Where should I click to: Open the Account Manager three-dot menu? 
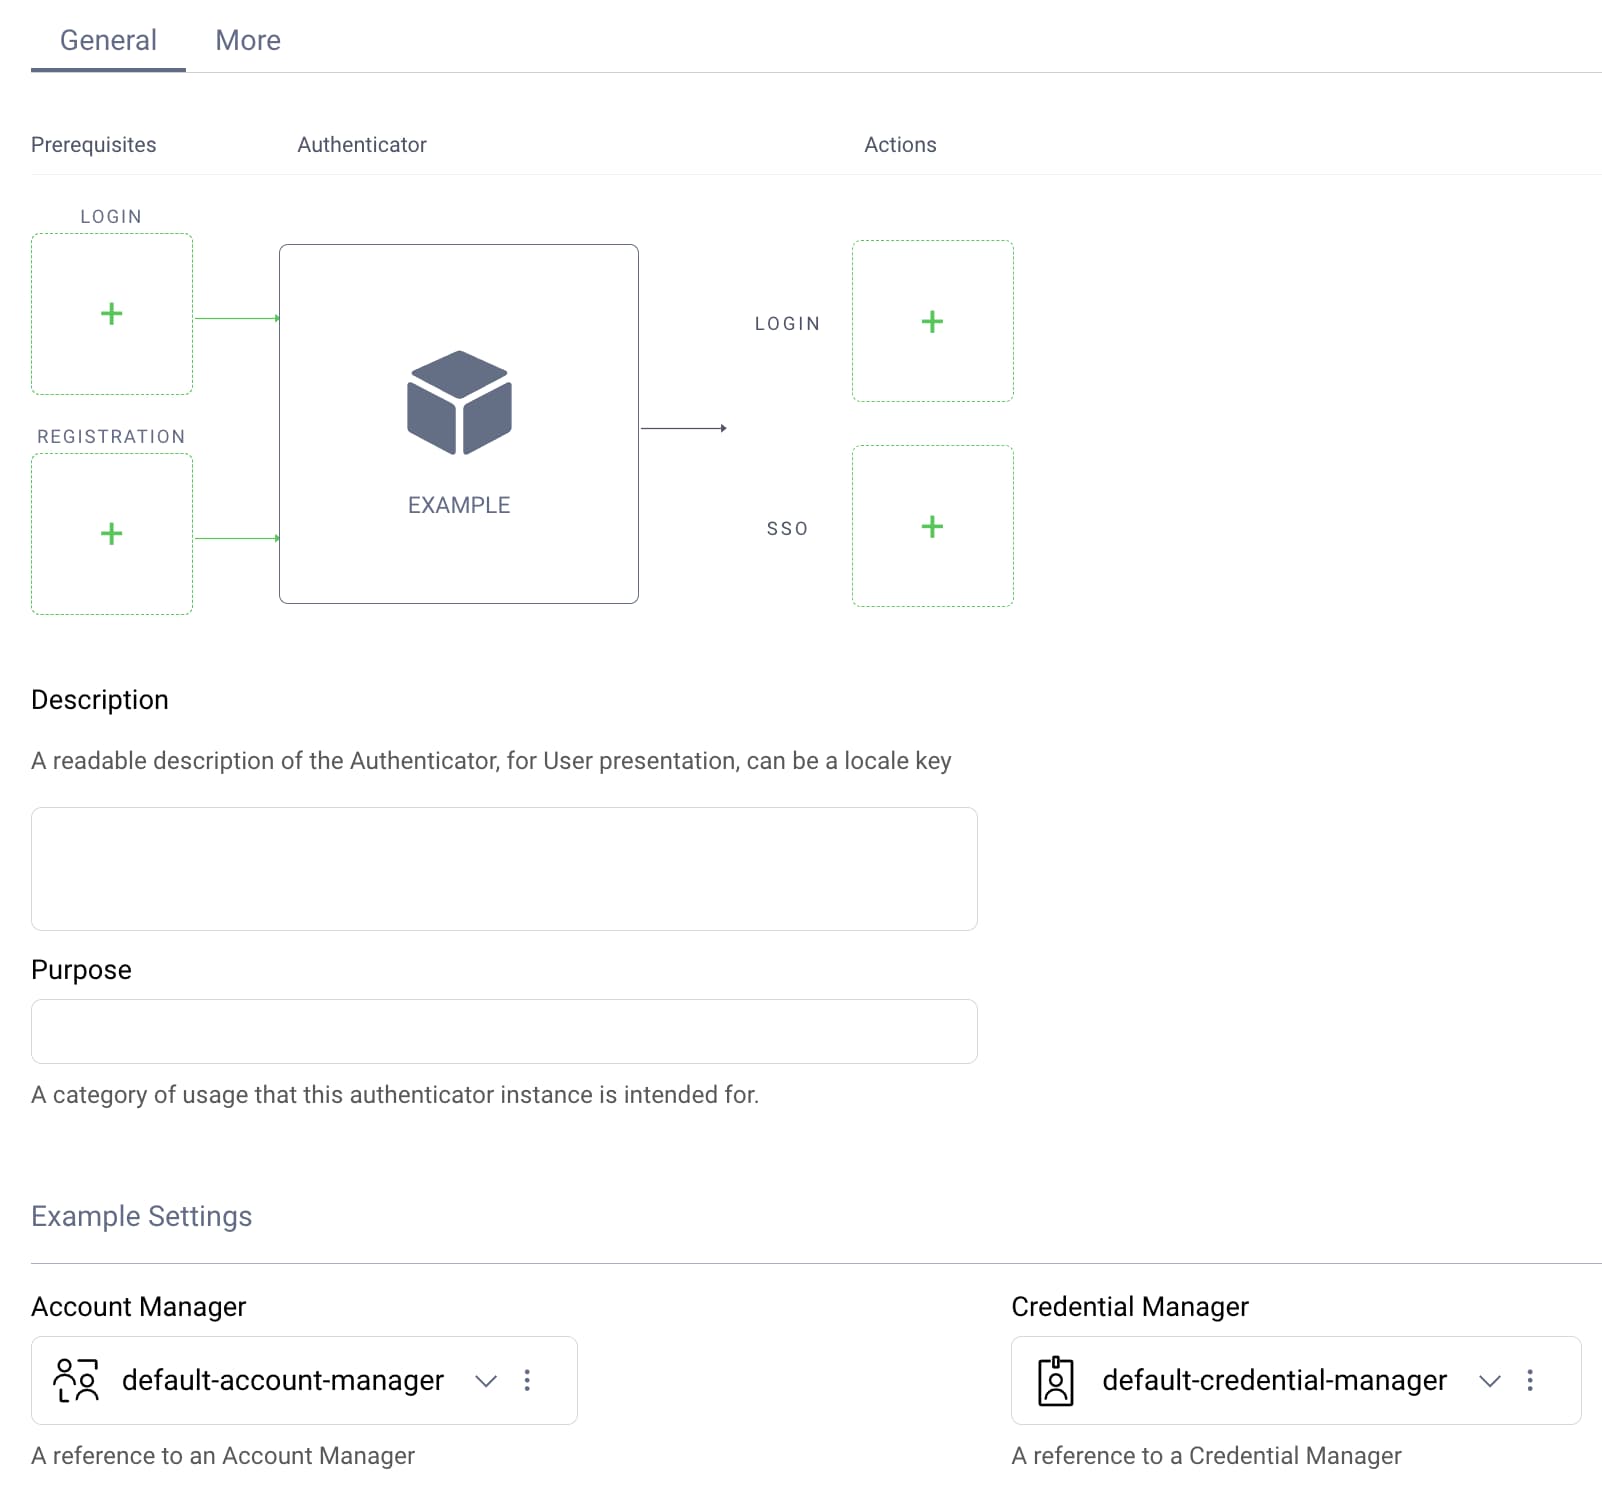pos(527,1381)
